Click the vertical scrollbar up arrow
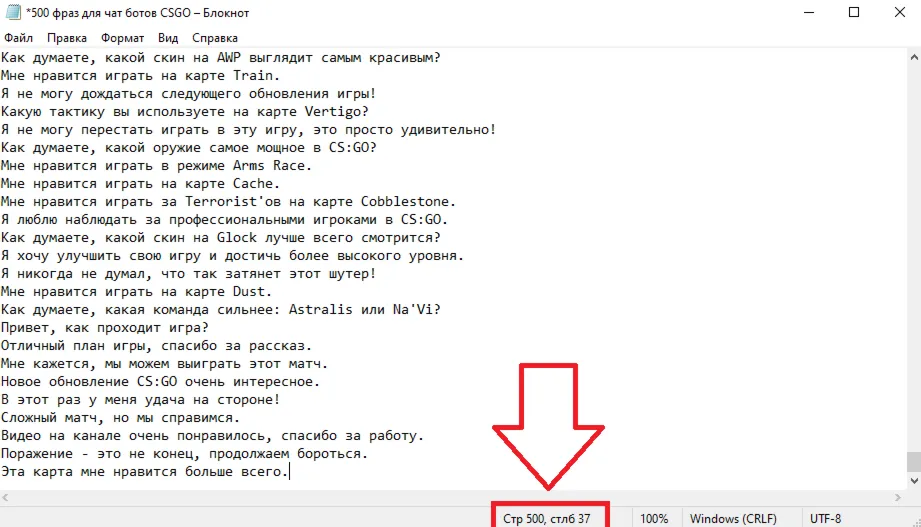Screen dimensions: 921x527 click(x=914, y=57)
